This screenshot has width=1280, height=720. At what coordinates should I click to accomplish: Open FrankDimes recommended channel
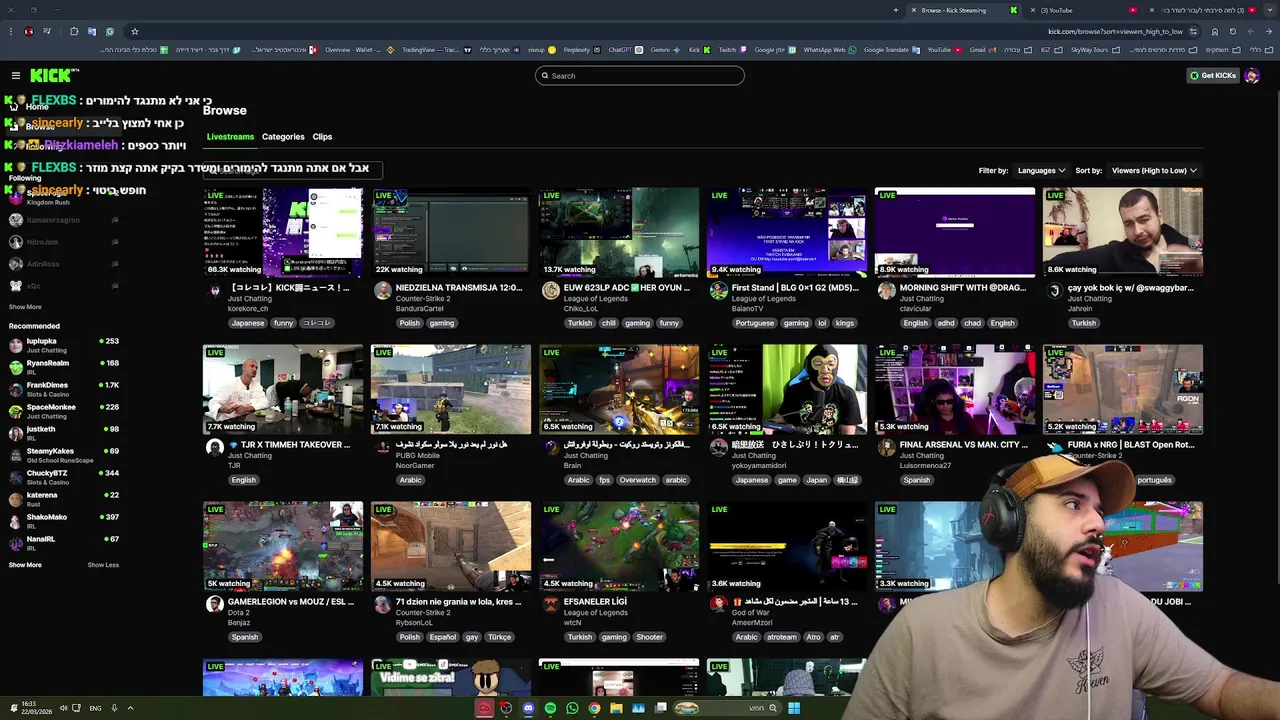tap(62, 389)
